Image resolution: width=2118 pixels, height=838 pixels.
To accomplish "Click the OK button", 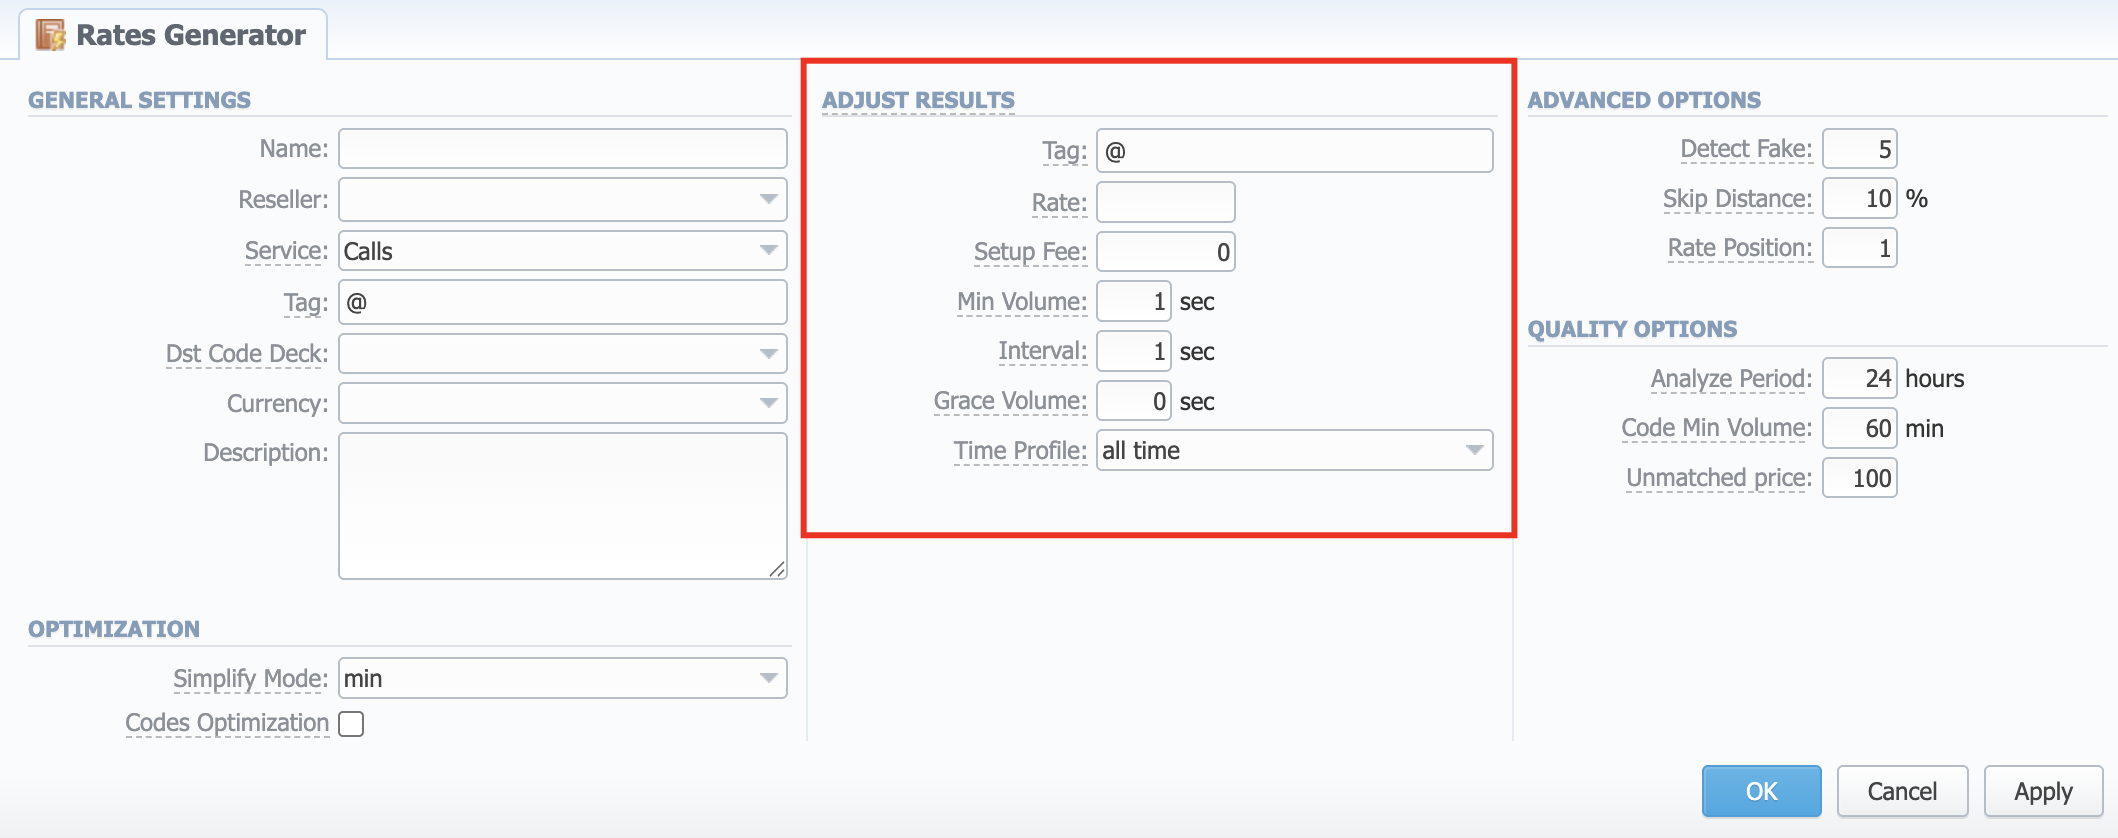I will point(1762,792).
